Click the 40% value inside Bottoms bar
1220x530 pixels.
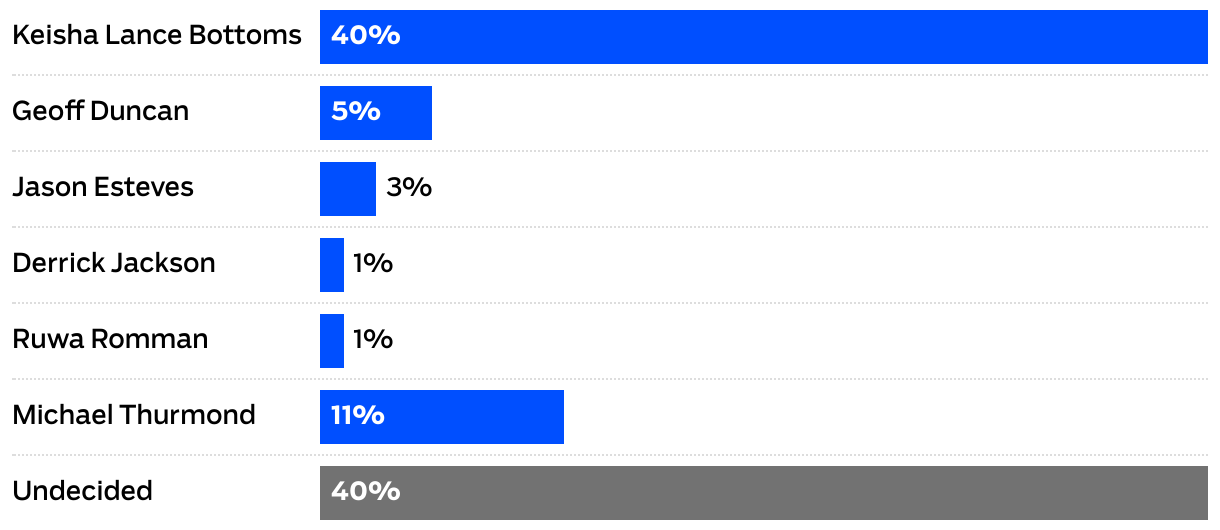click(x=365, y=36)
